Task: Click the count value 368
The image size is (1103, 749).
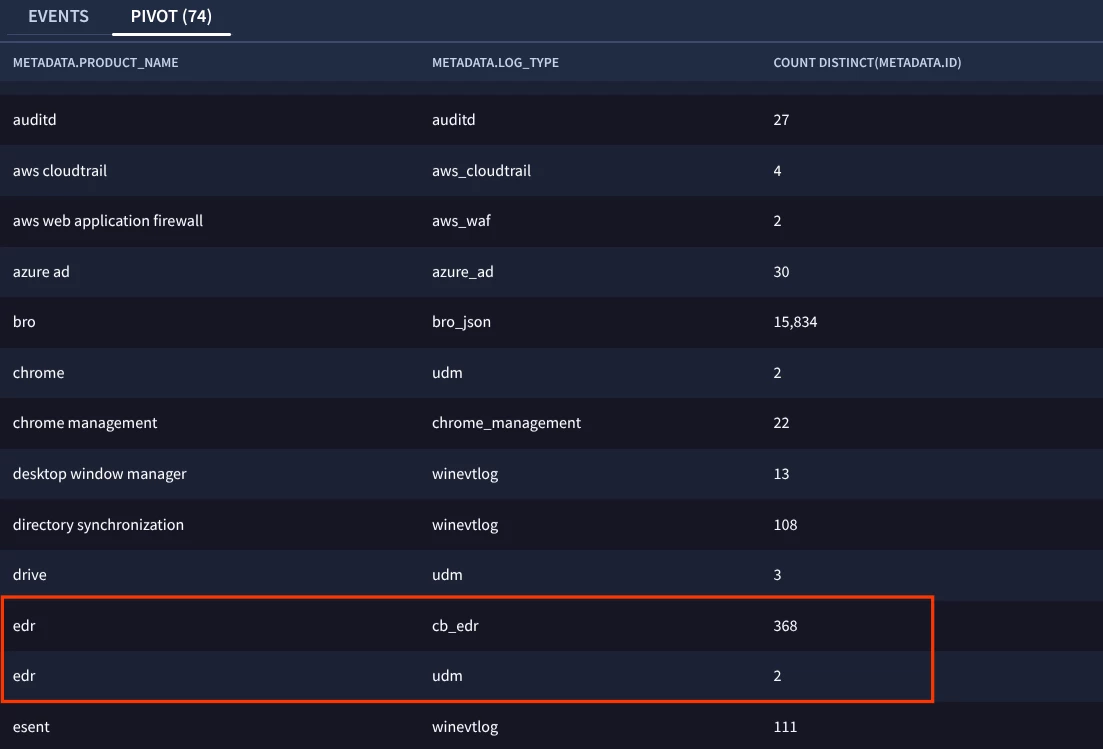Action: click(x=785, y=625)
